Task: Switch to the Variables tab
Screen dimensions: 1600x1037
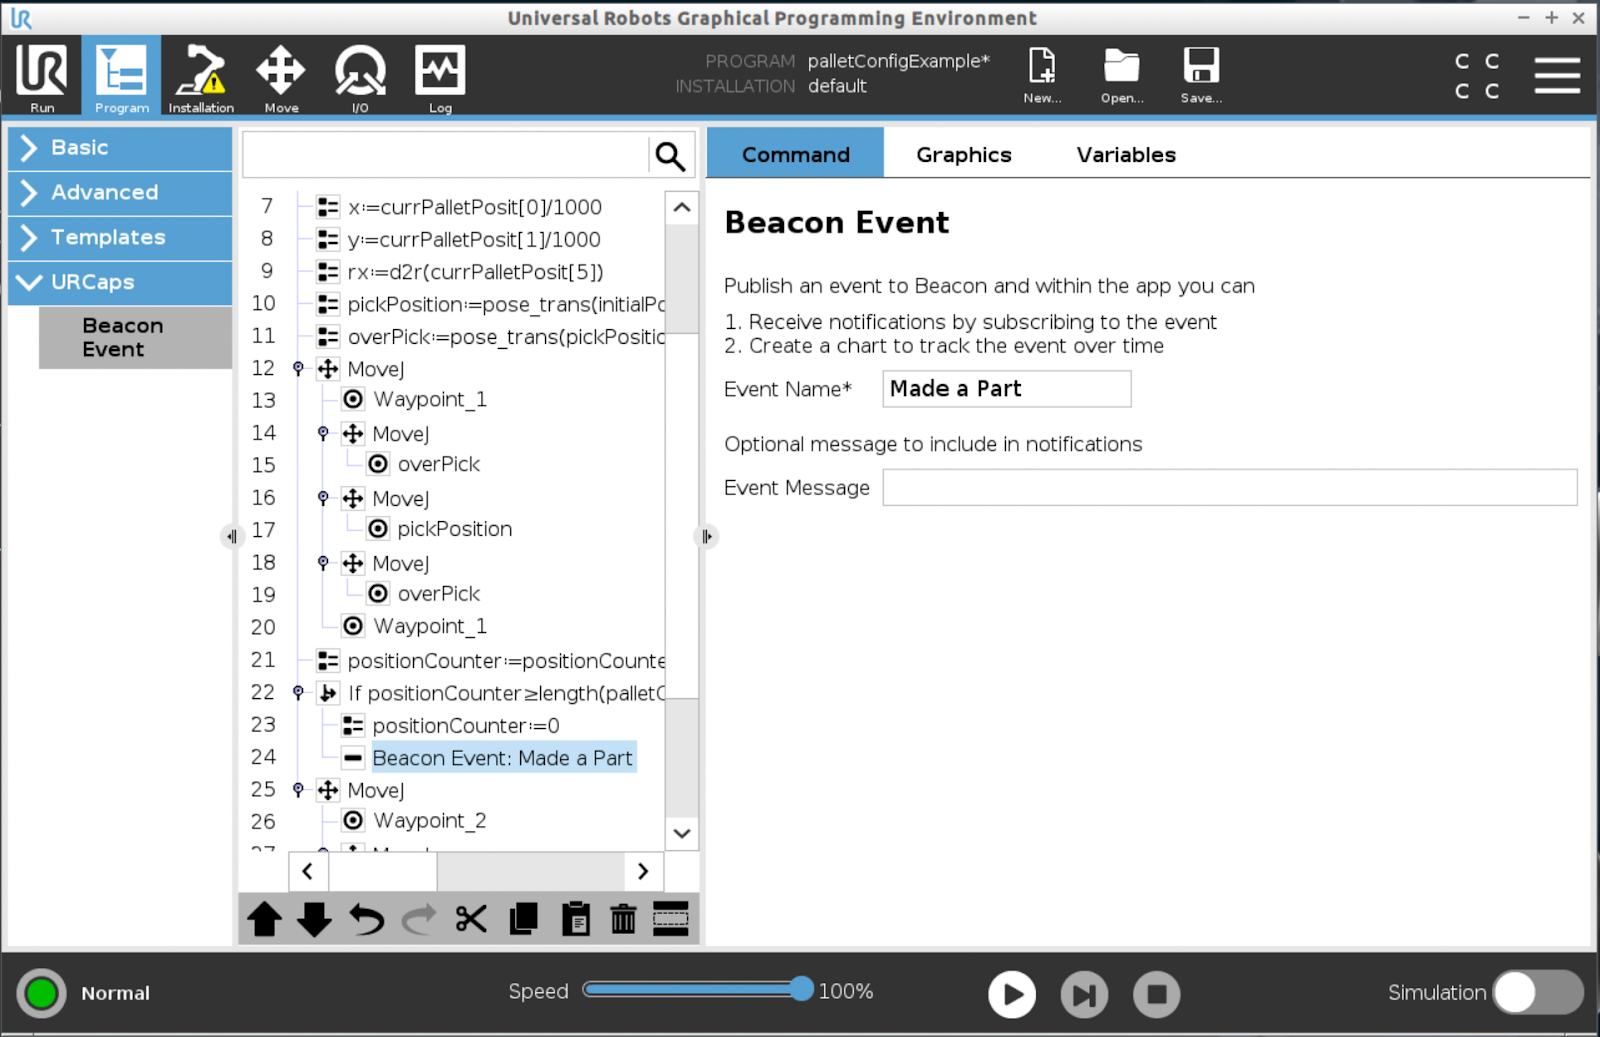Action: click(1126, 155)
